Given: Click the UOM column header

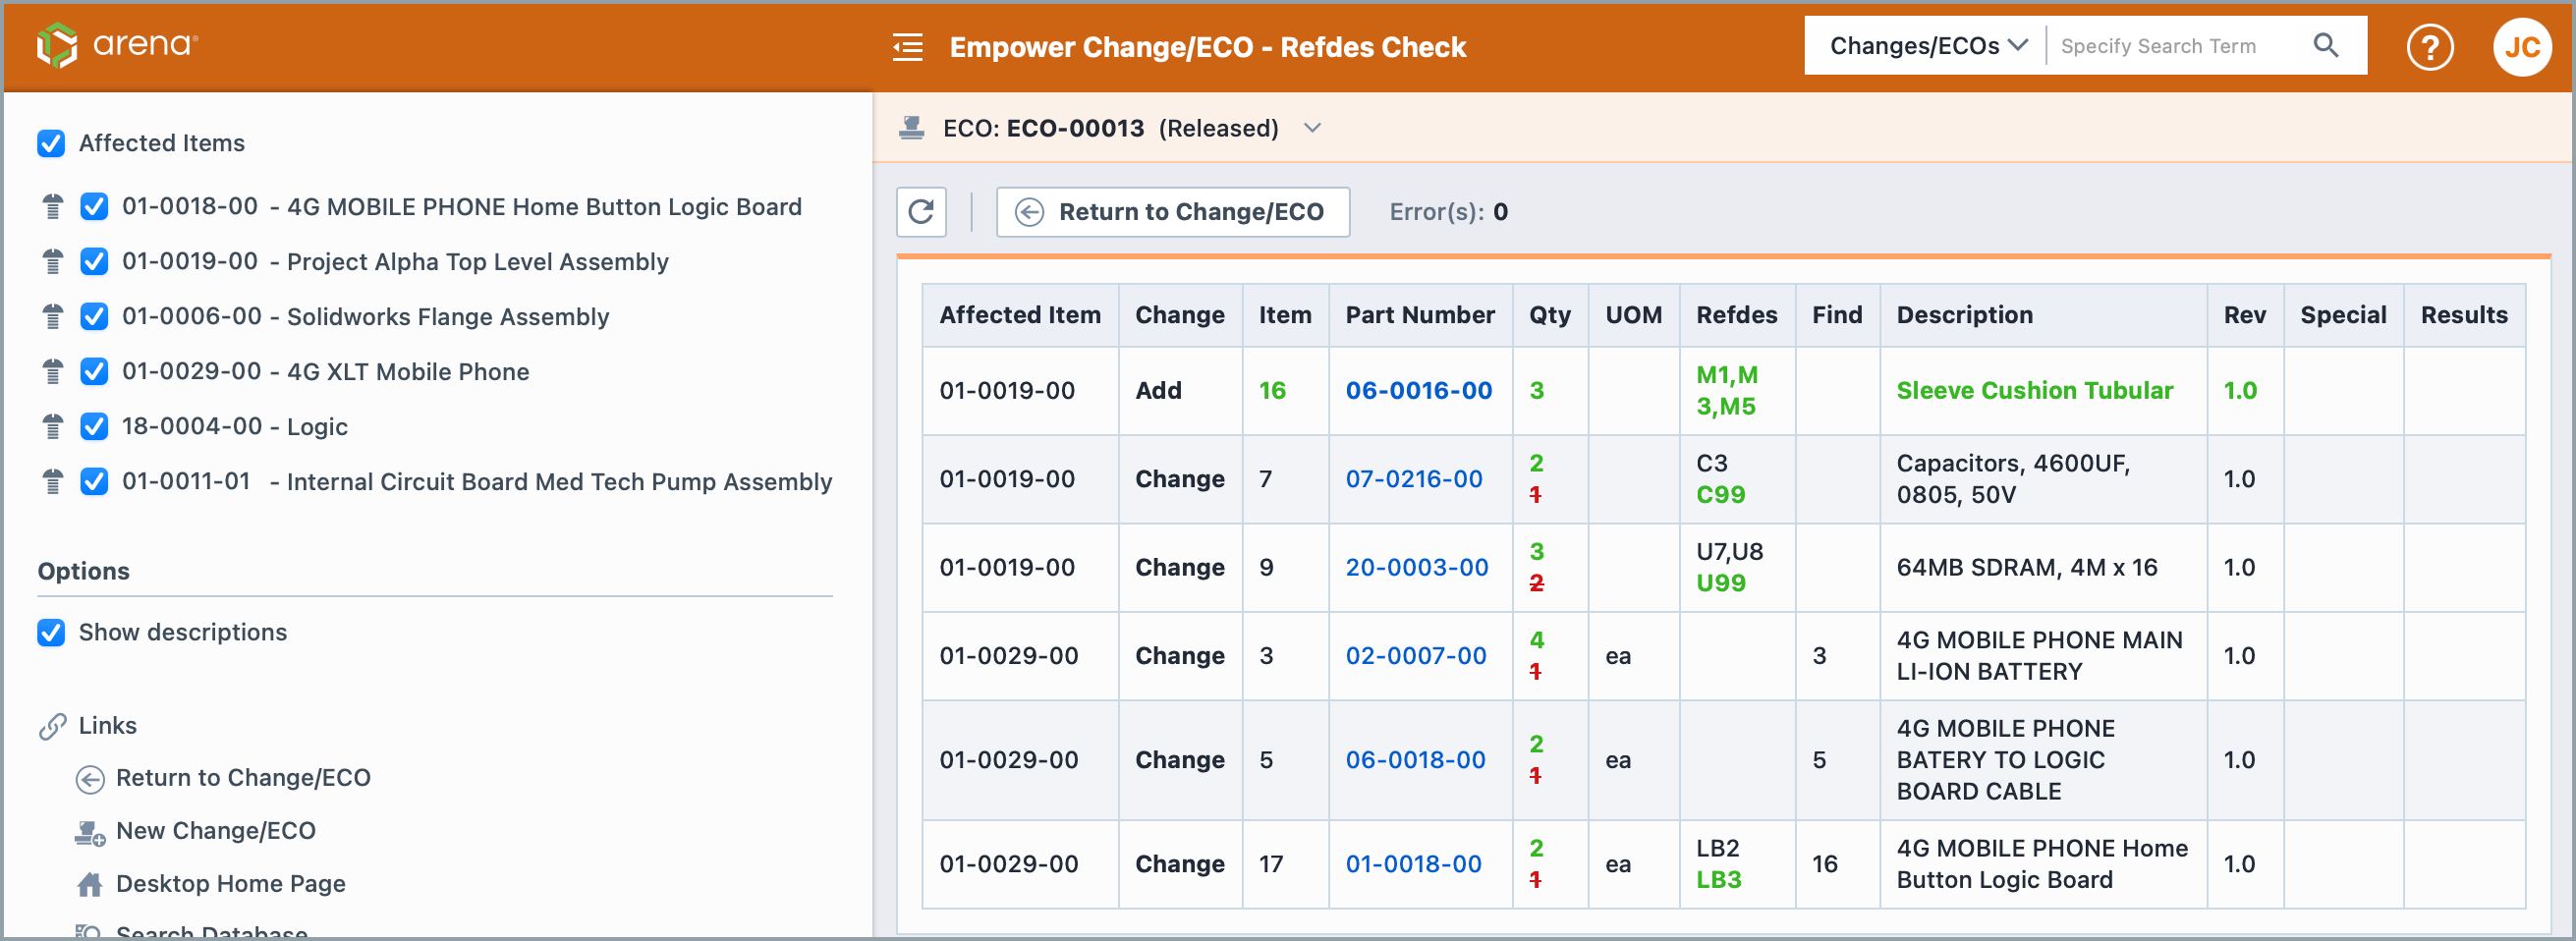Looking at the screenshot, I should click(x=1633, y=315).
